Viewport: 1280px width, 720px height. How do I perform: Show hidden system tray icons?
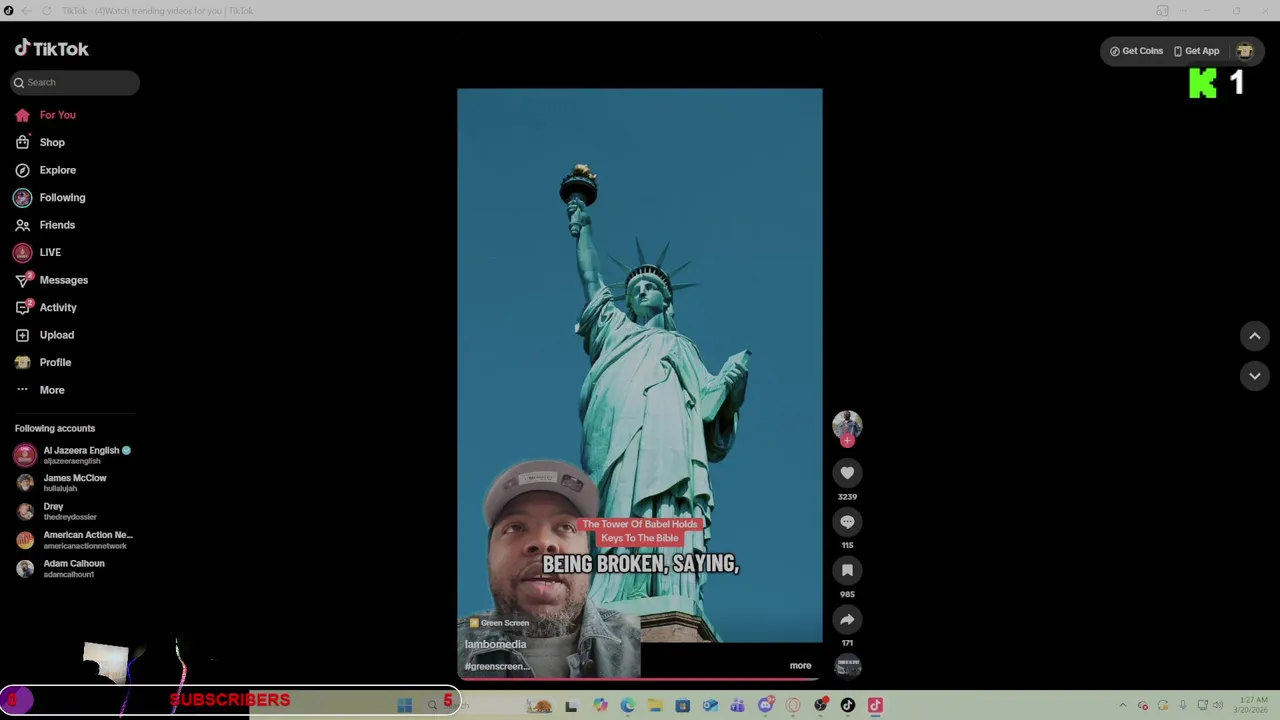(1122, 705)
